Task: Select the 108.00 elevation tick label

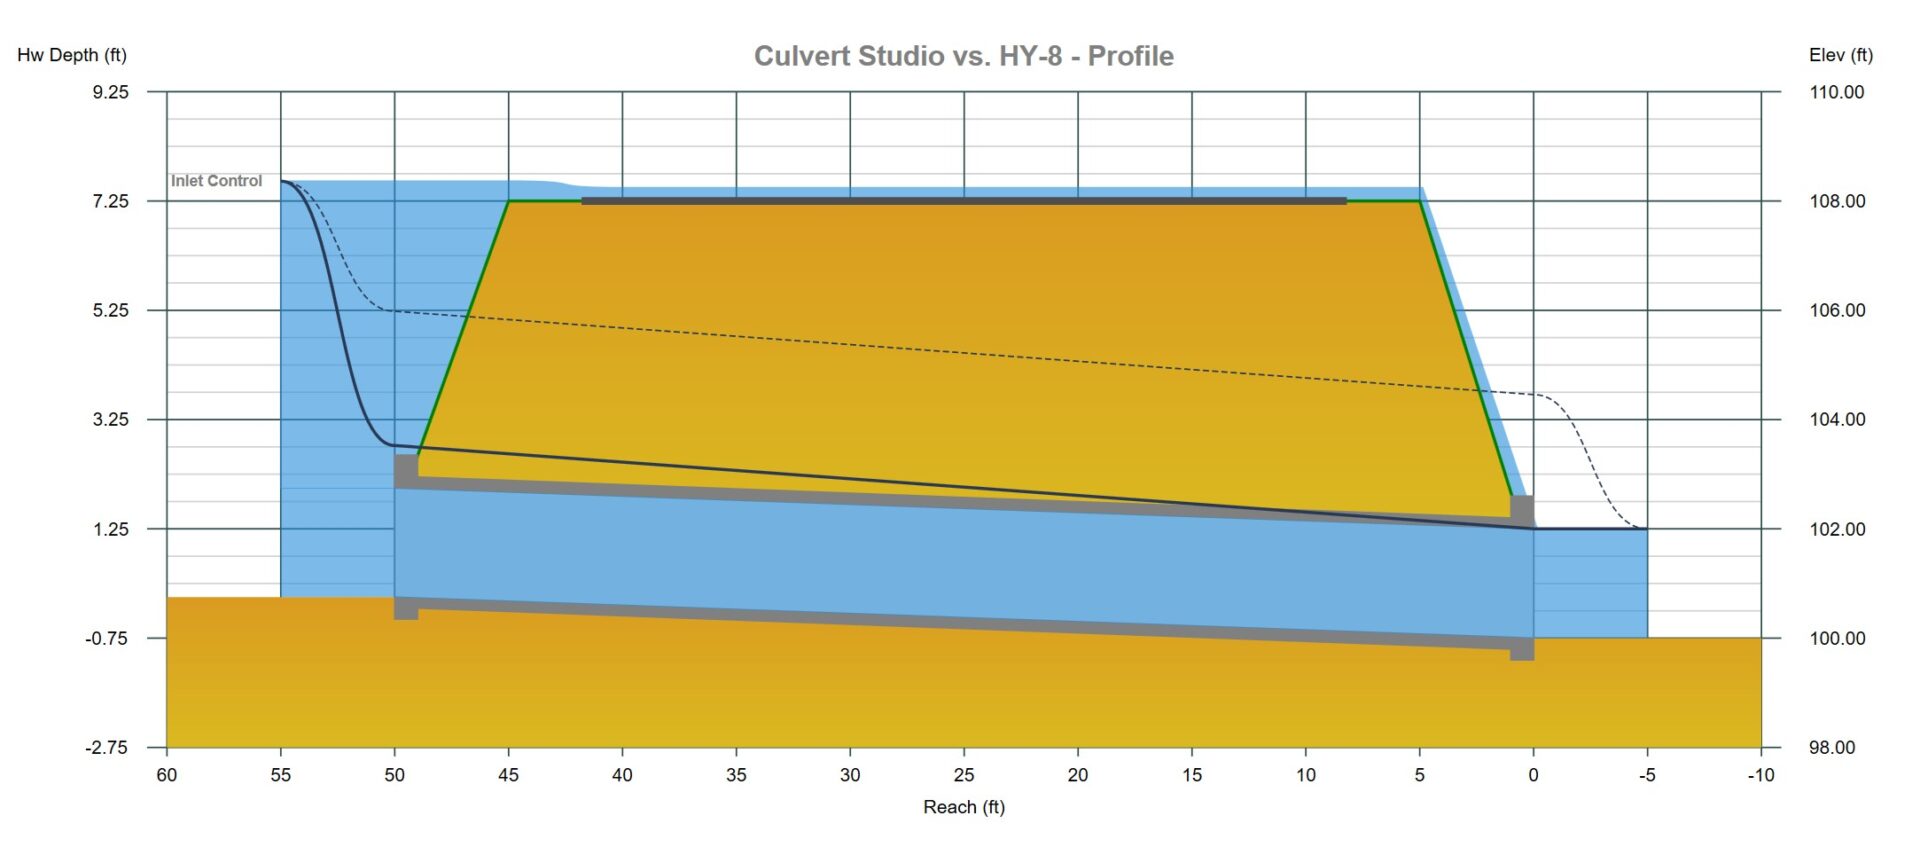Action: coord(1837,201)
